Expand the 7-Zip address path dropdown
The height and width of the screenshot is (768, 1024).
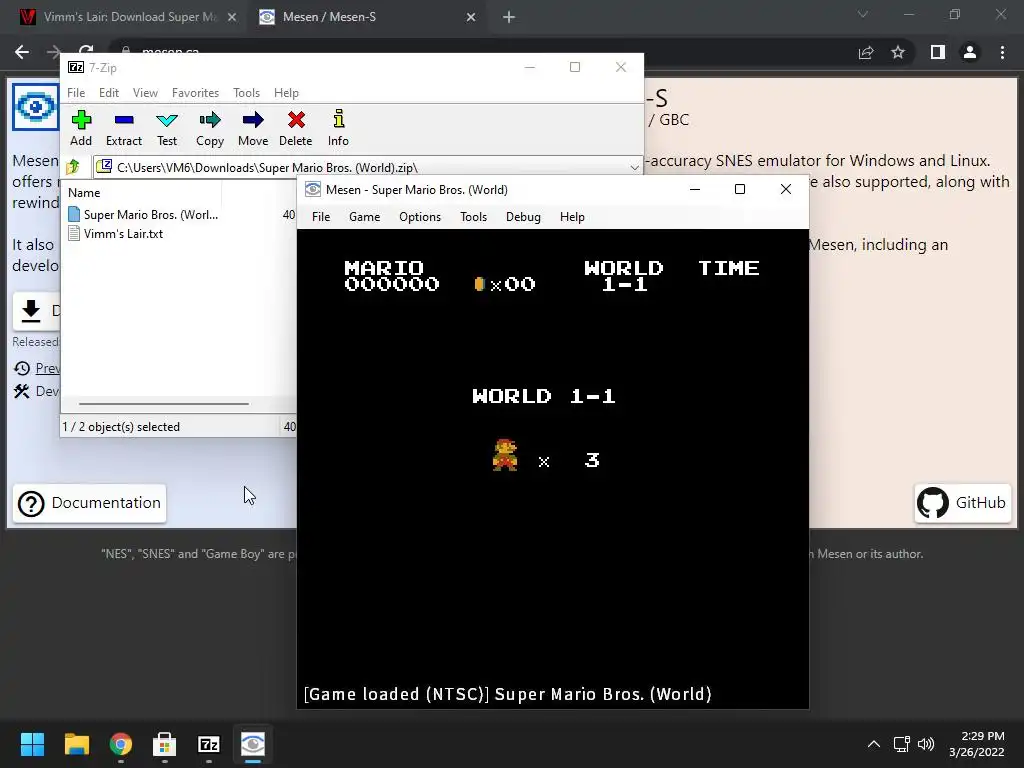(x=634, y=167)
